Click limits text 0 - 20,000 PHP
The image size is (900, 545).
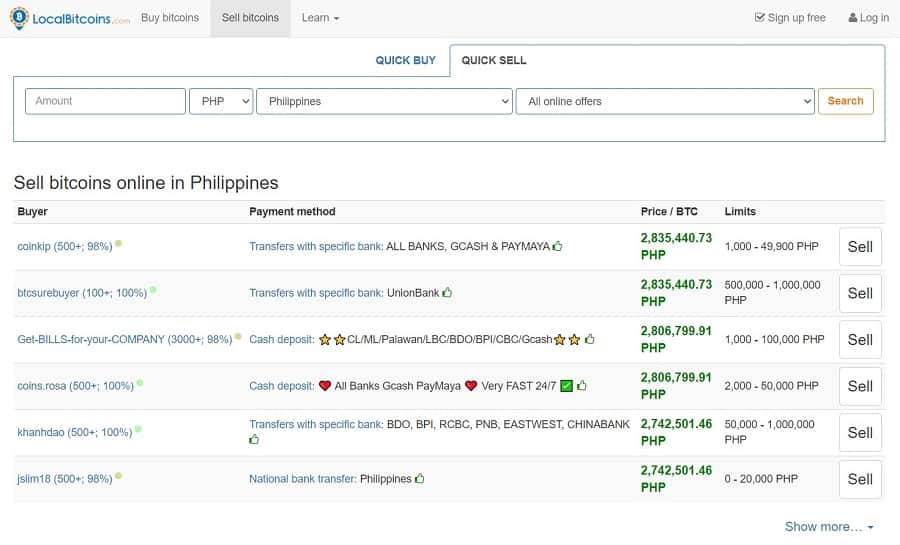(x=761, y=479)
